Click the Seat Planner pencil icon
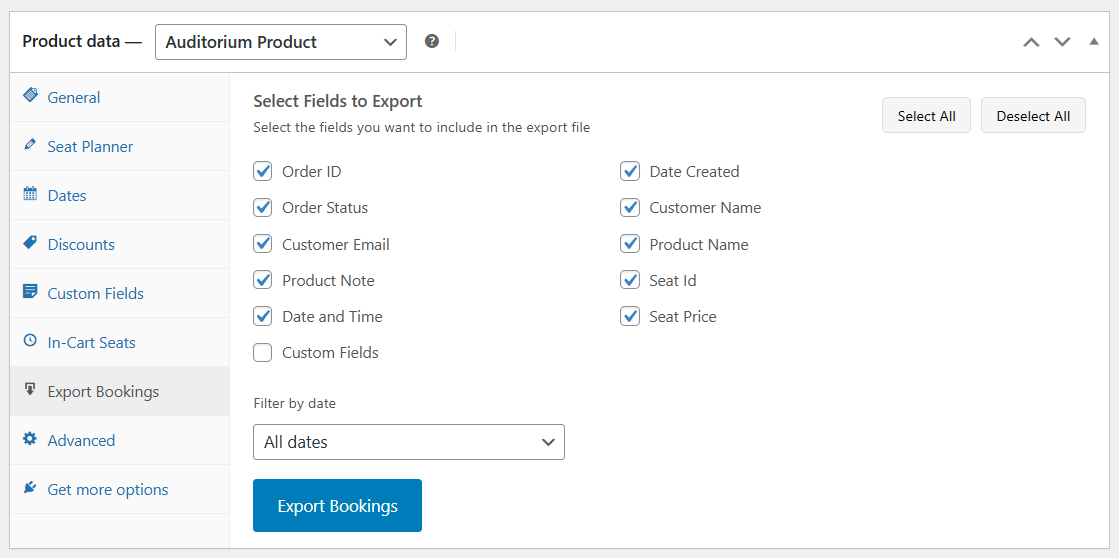The image size is (1119, 558). (30, 145)
